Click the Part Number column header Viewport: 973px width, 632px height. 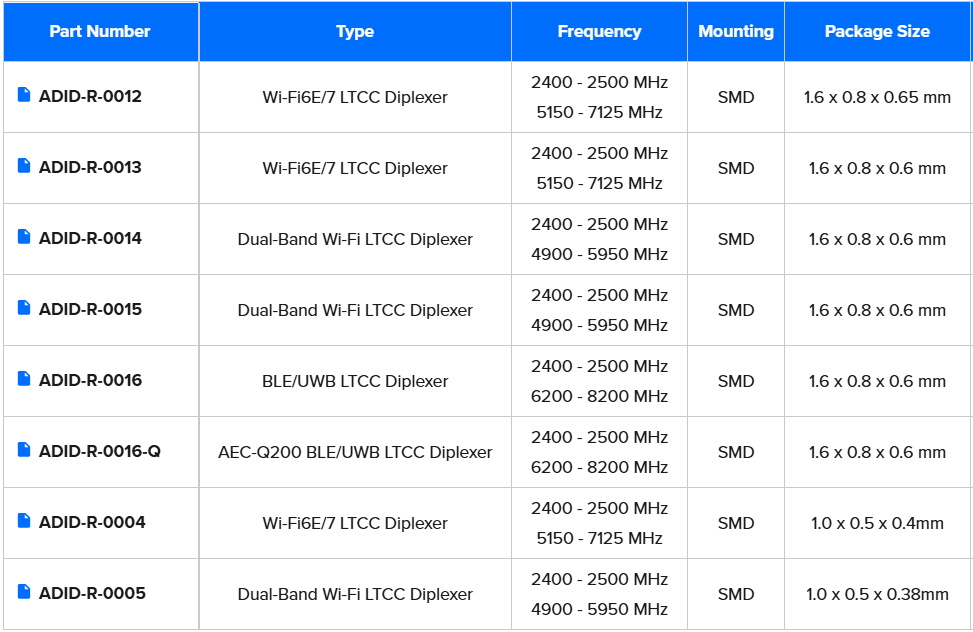[101, 31]
